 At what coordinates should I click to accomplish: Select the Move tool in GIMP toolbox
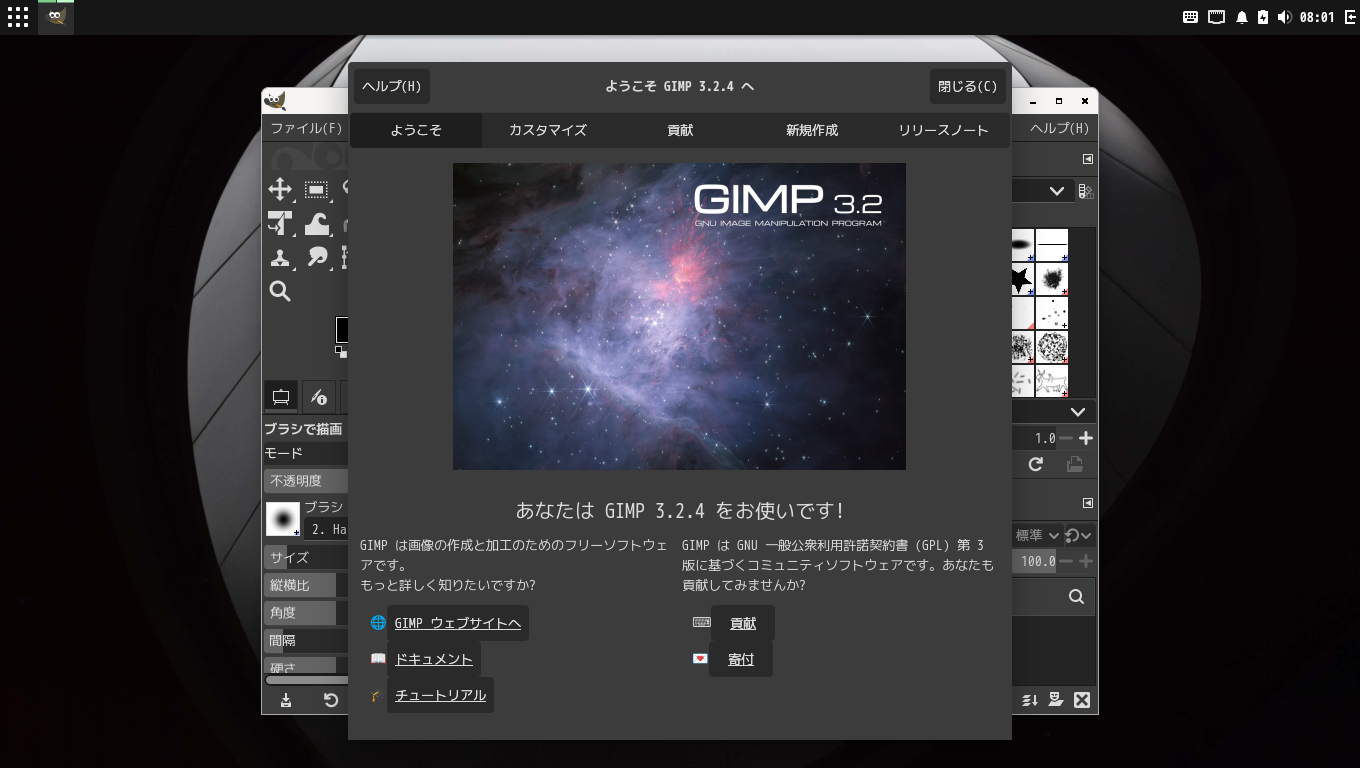[280, 190]
